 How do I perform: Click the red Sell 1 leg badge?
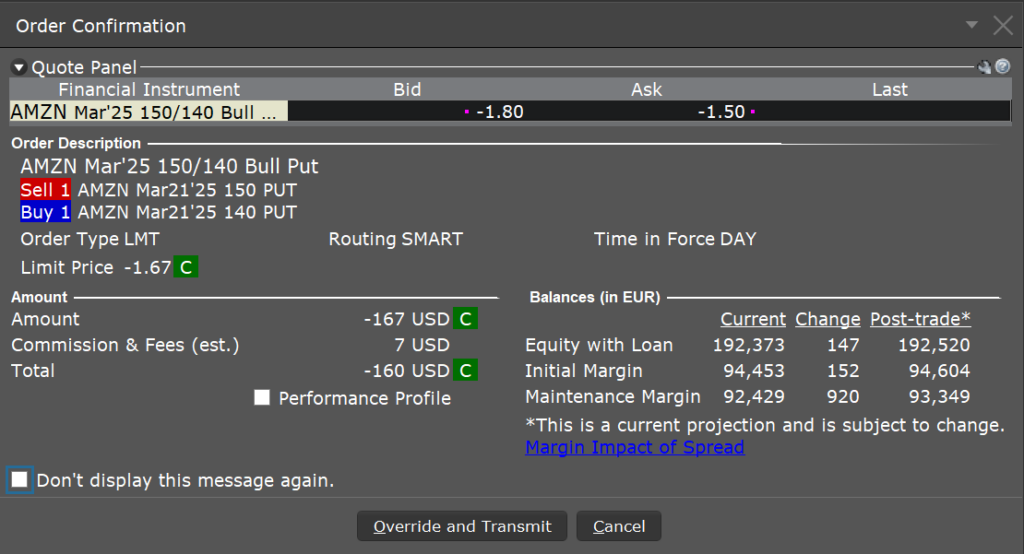(45, 190)
